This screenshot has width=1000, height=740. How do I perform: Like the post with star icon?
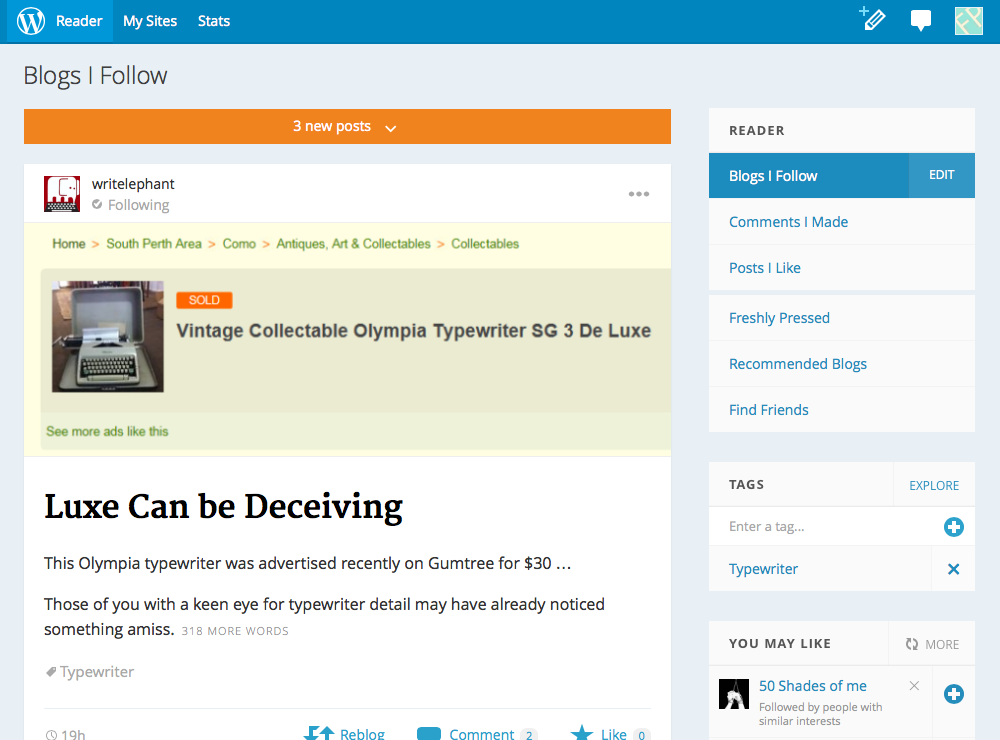click(x=583, y=733)
